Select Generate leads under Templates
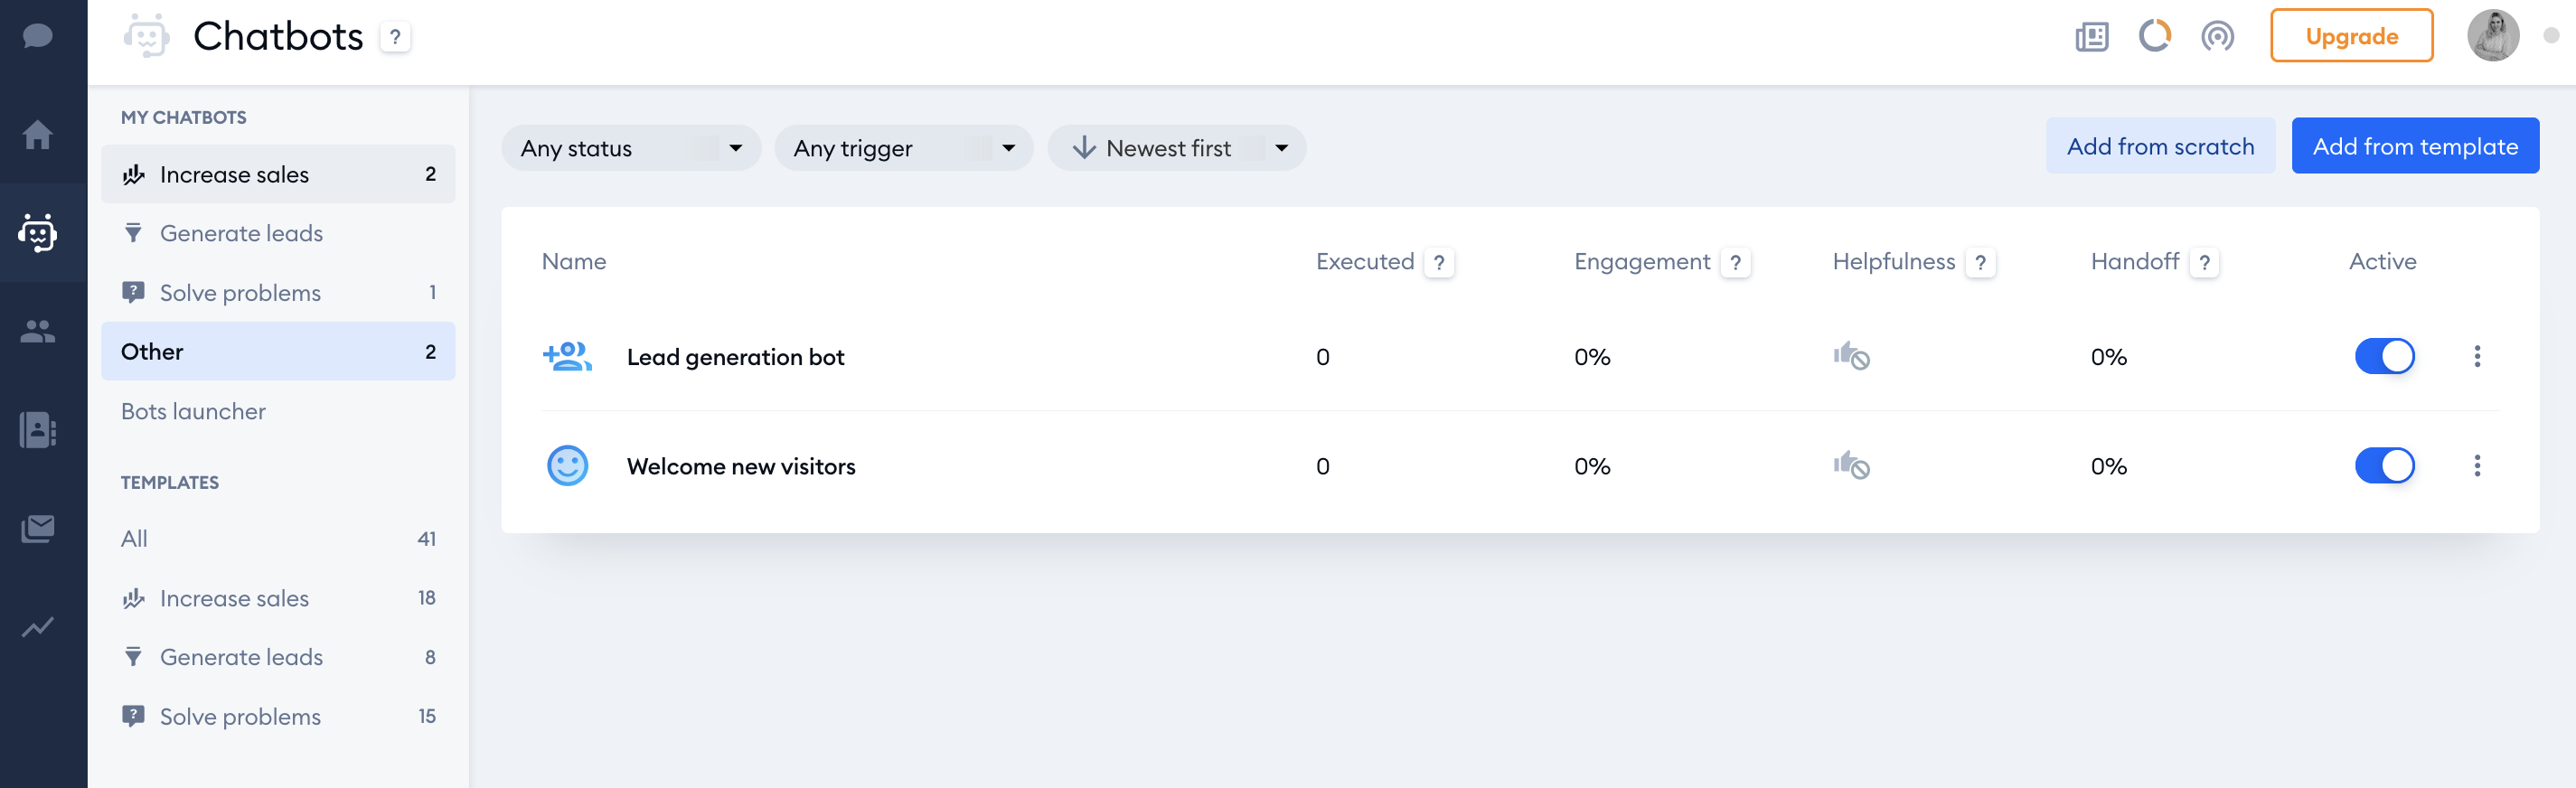This screenshot has width=2576, height=788. [x=278, y=657]
